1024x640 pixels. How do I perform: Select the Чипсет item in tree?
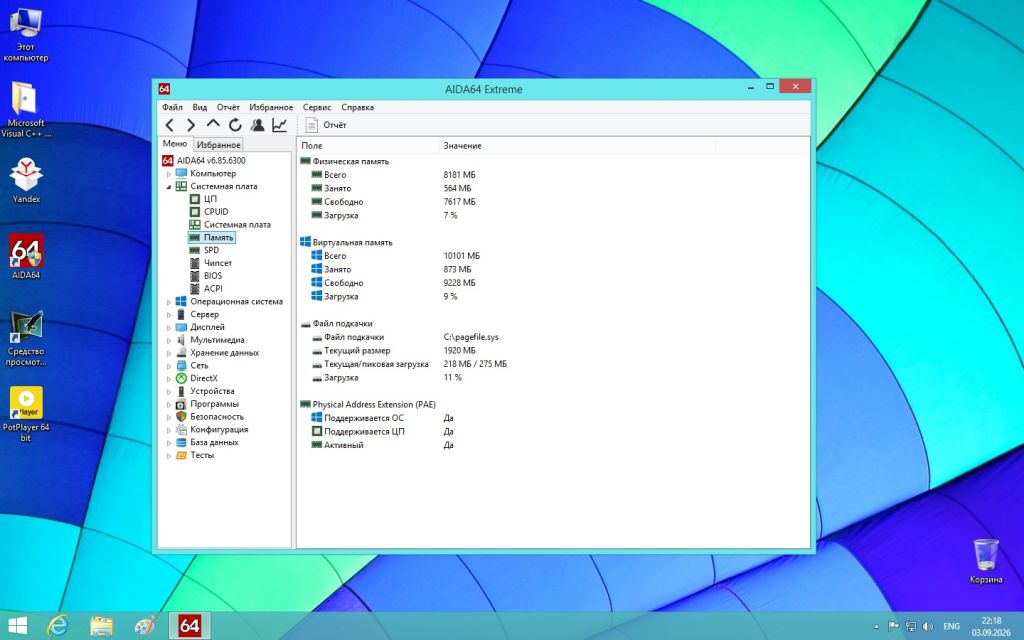coord(217,263)
